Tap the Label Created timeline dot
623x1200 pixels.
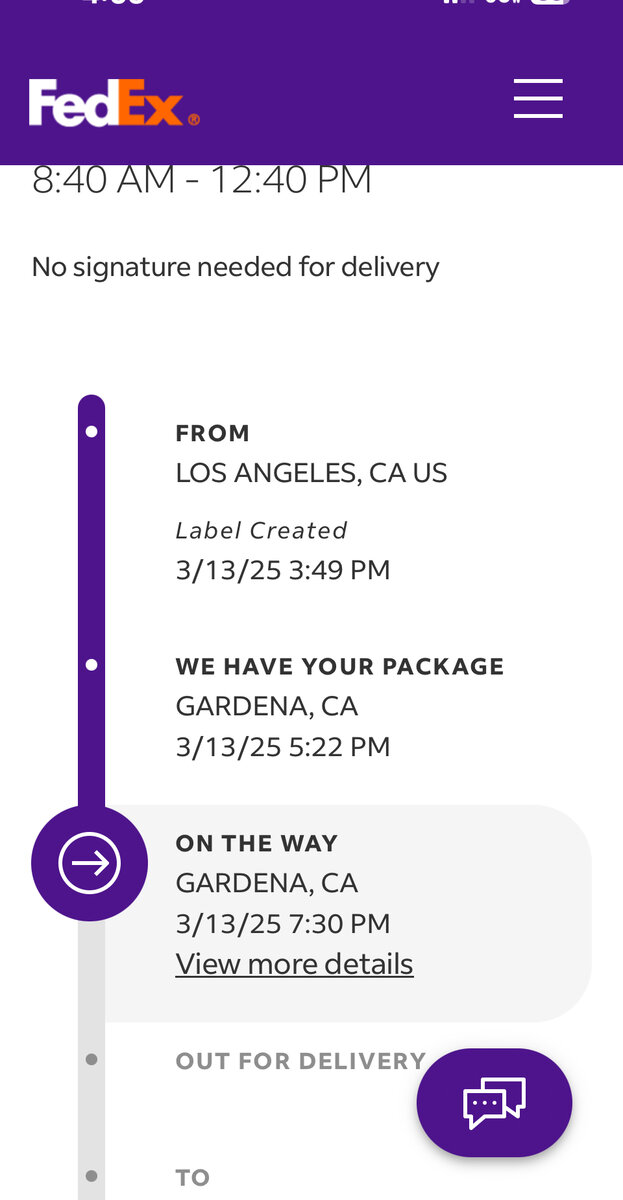[x=92, y=432]
